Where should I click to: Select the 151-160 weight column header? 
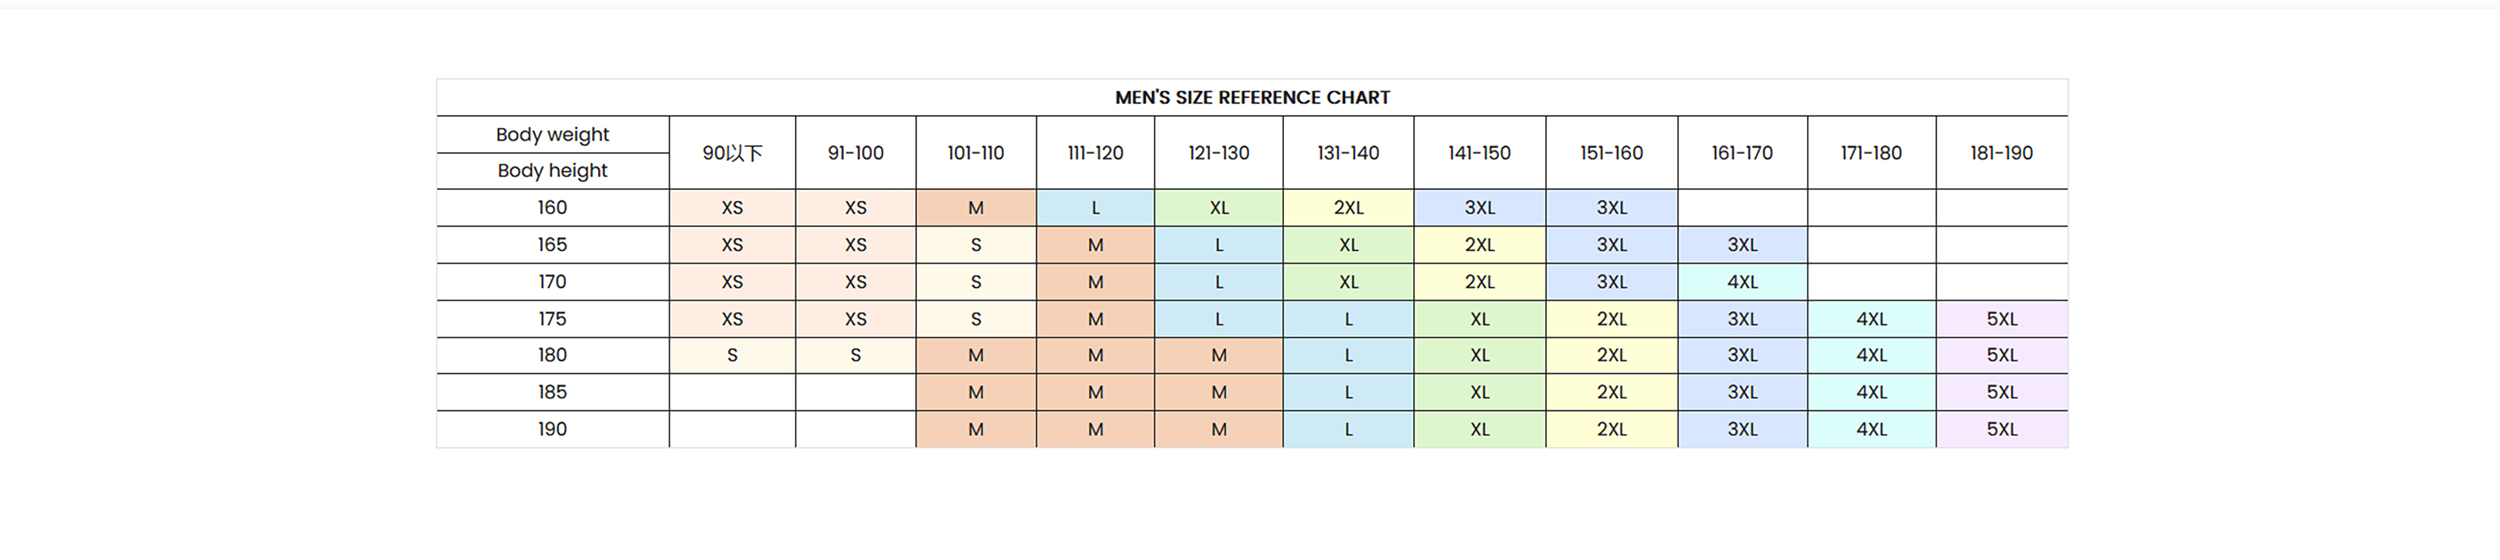click(1611, 153)
